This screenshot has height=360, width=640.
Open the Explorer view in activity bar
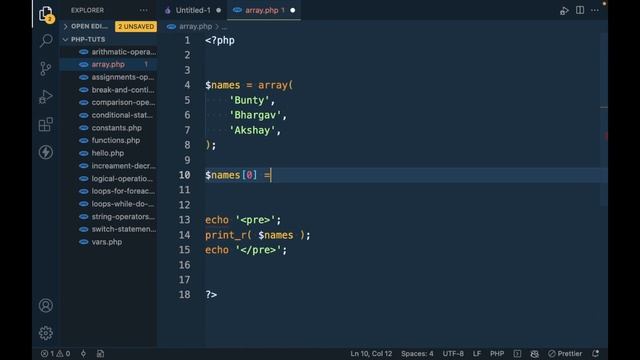(x=46, y=14)
